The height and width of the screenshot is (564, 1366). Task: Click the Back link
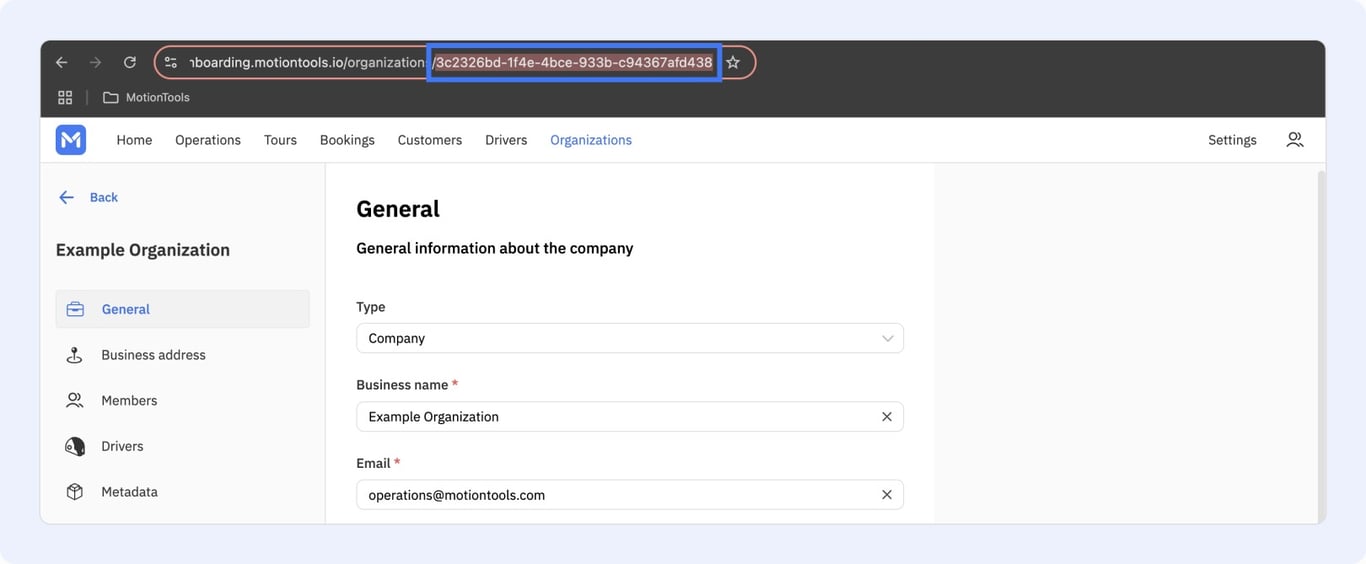pos(104,197)
